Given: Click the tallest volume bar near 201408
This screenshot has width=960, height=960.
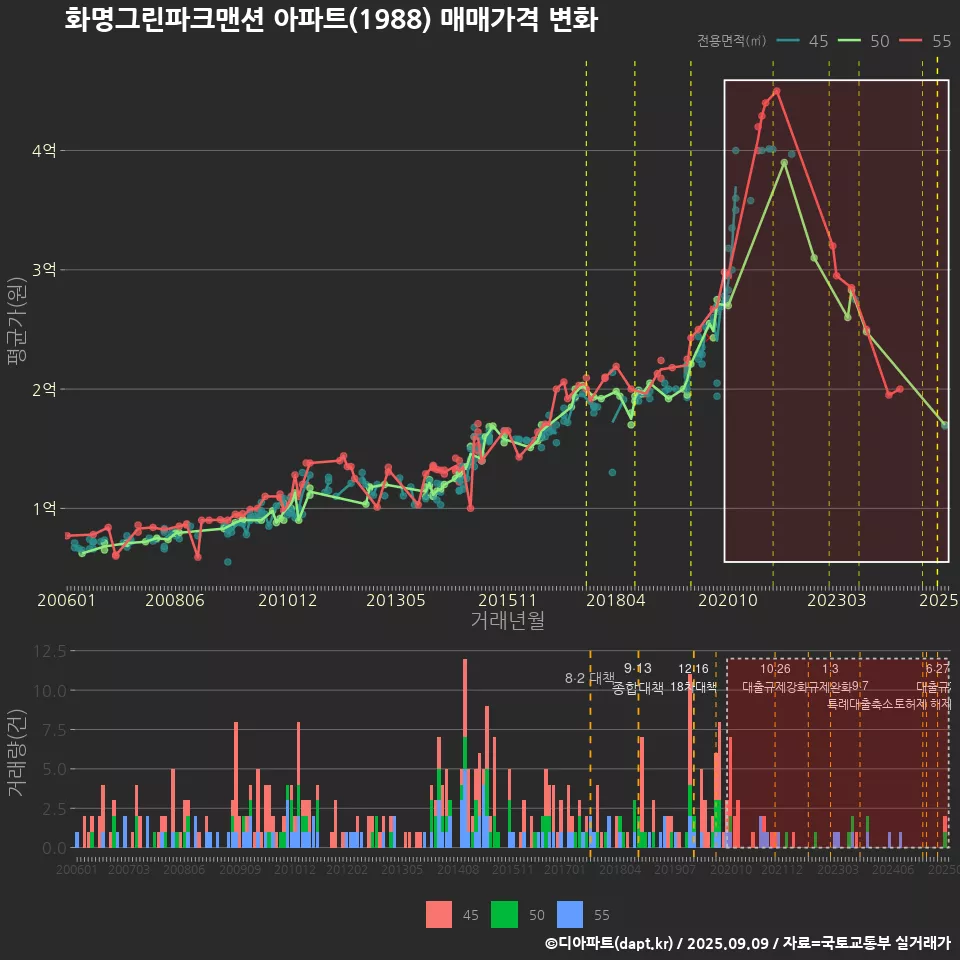Looking at the screenshot, I should coord(465,753).
